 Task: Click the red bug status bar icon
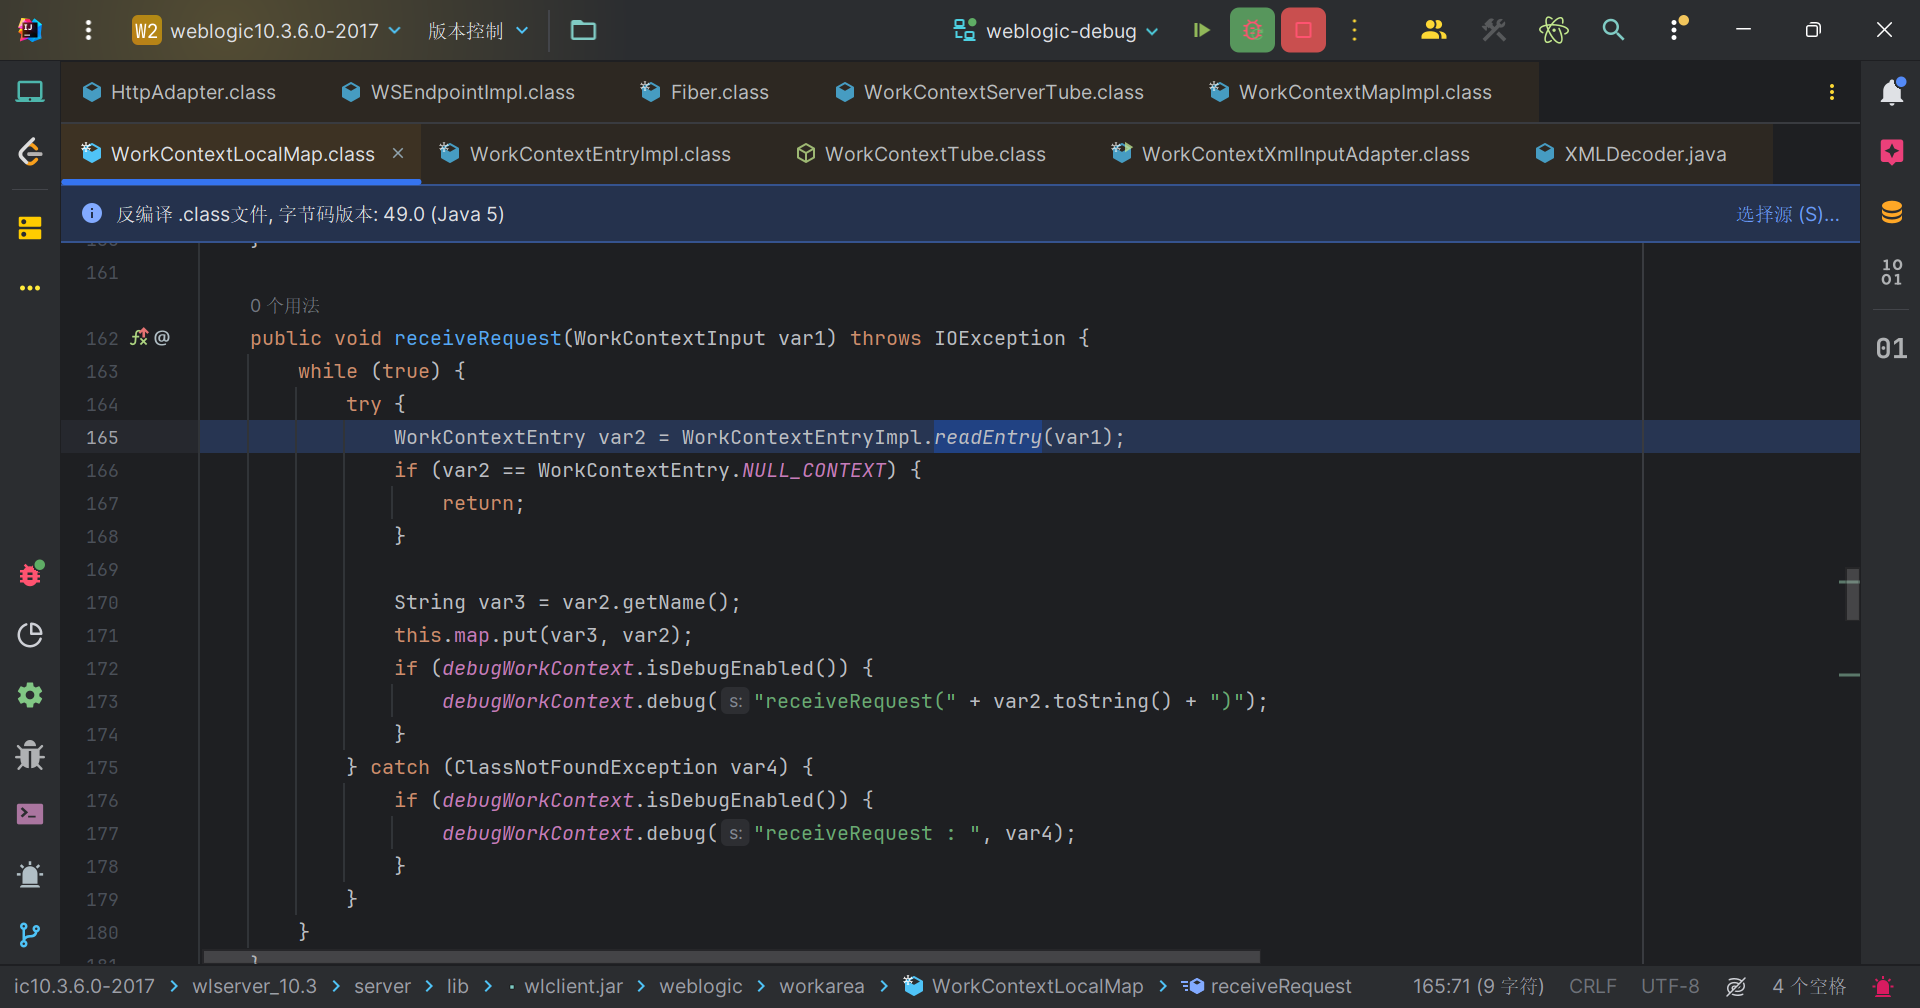click(x=1883, y=986)
